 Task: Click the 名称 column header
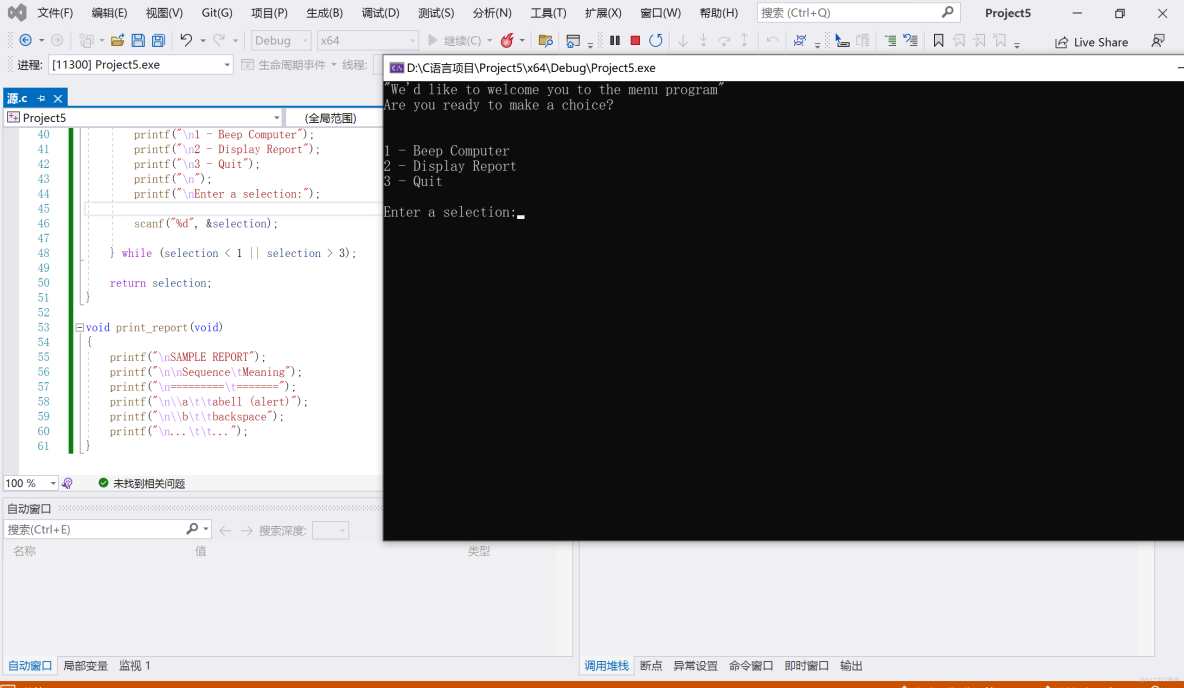tap(25, 551)
